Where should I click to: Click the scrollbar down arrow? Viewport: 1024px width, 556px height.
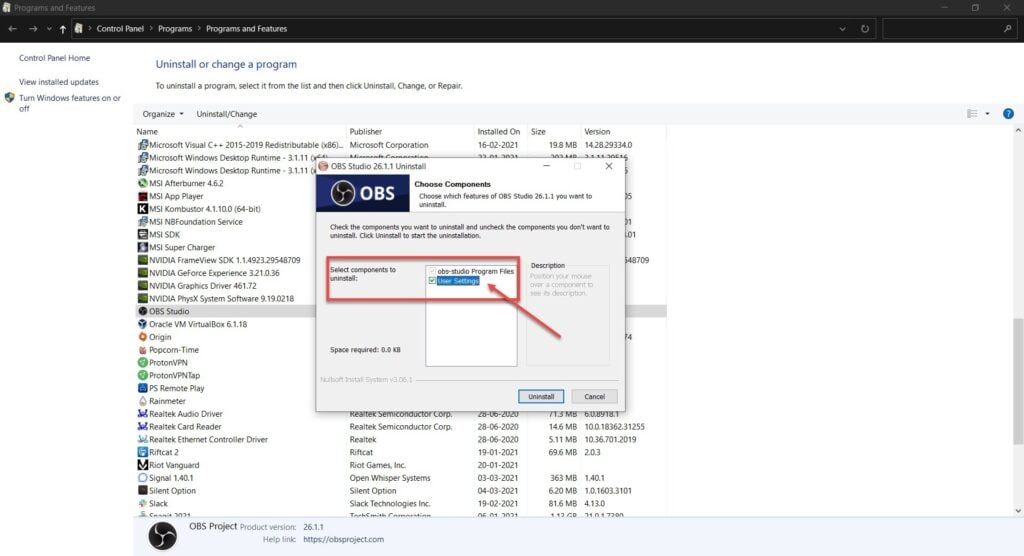1017,511
